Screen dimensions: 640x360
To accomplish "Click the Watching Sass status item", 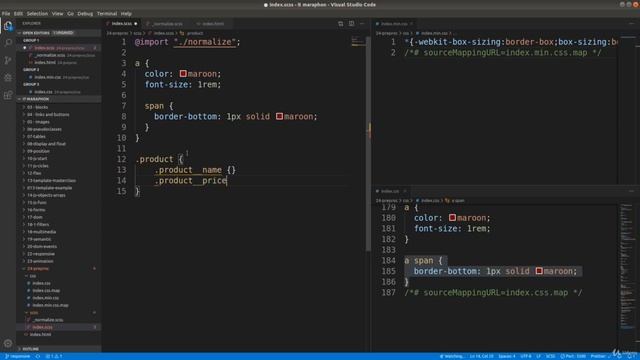I will coord(451,356).
